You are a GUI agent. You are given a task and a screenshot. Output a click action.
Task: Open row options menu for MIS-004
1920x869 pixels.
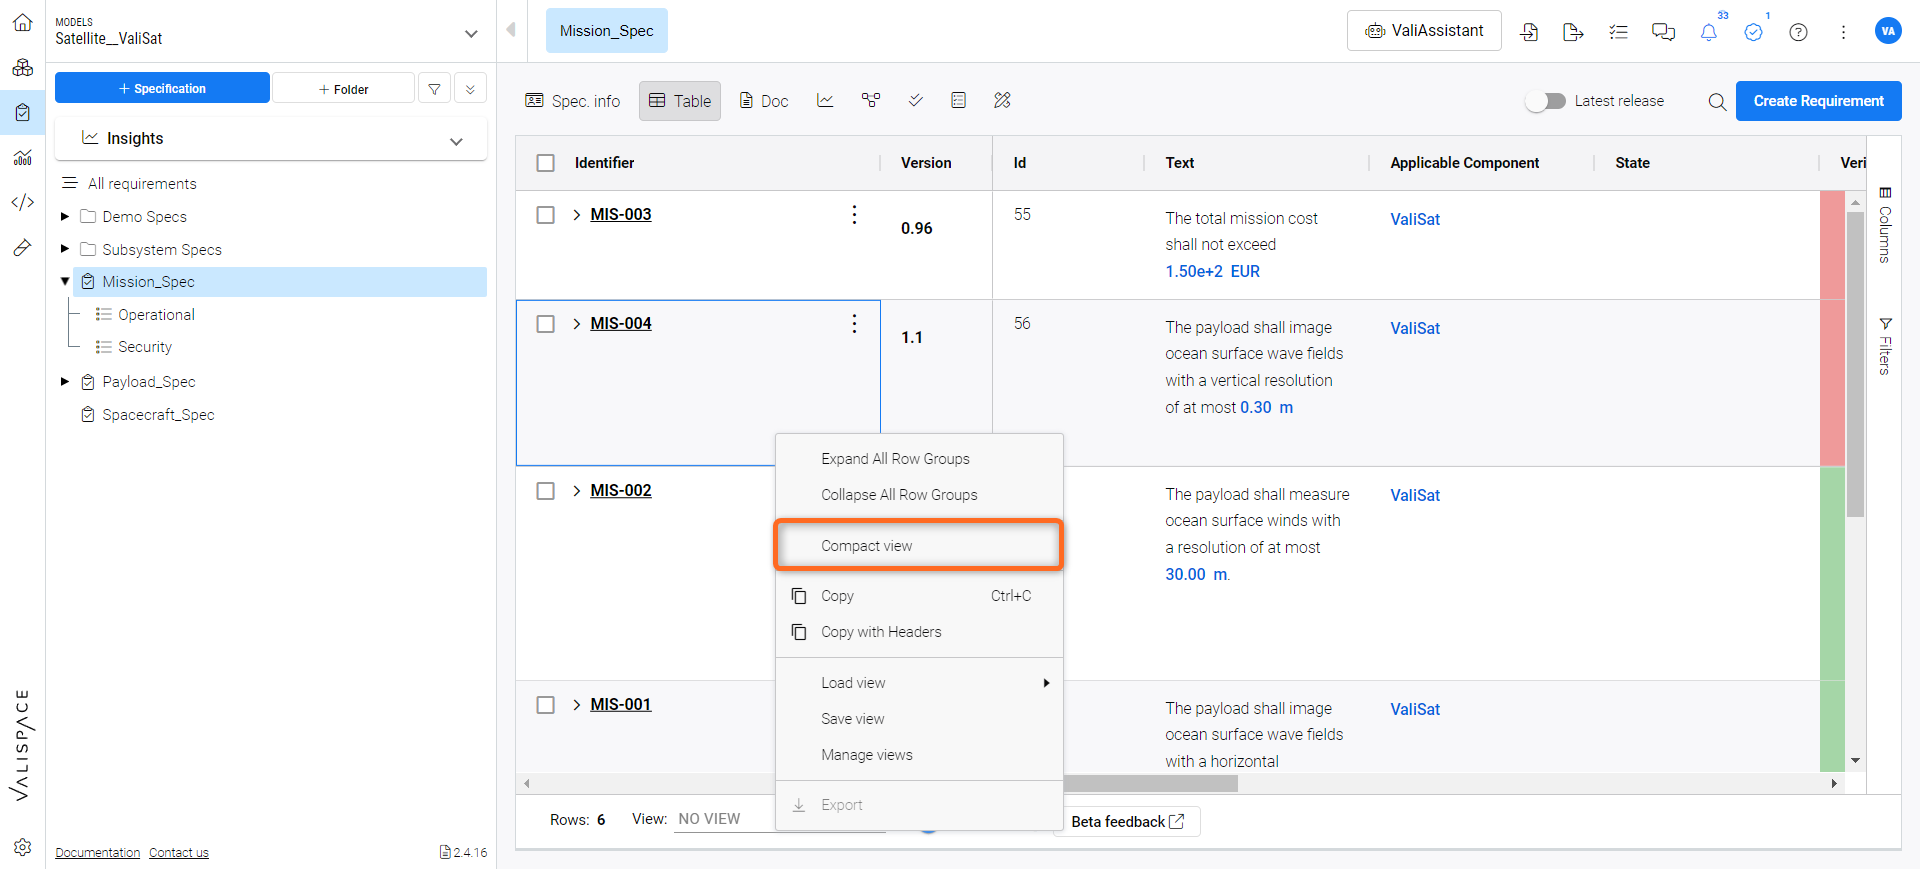coord(854,323)
